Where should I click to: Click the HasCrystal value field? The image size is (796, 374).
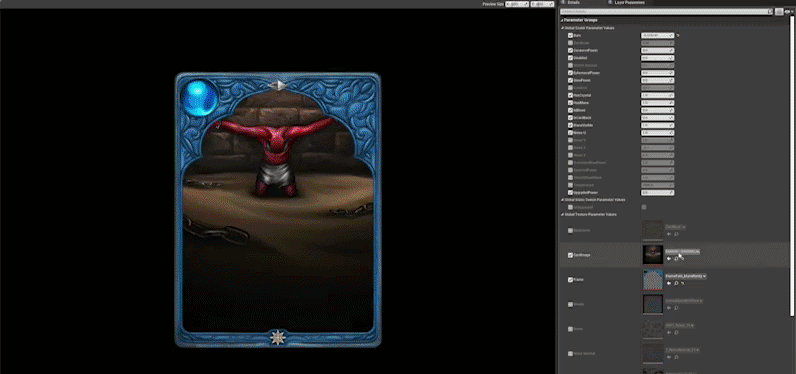657,95
